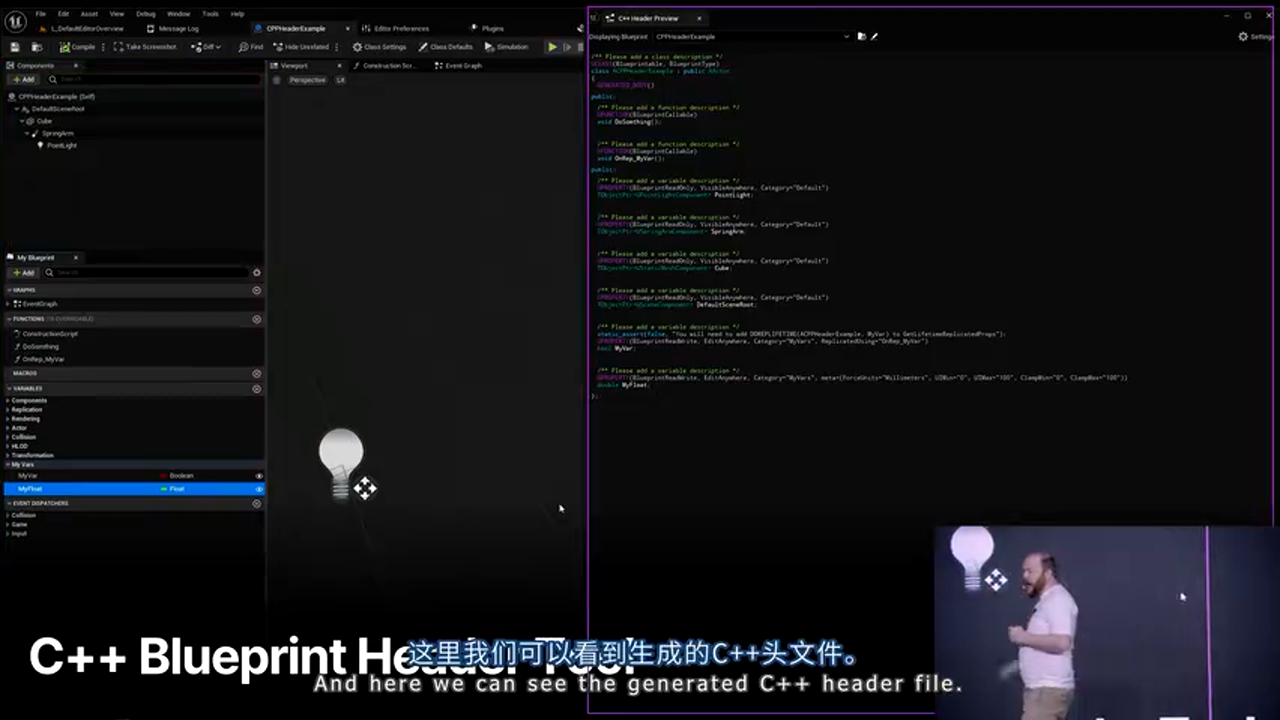
Task: Click the Save icon in the toolbar
Action: click(15, 47)
